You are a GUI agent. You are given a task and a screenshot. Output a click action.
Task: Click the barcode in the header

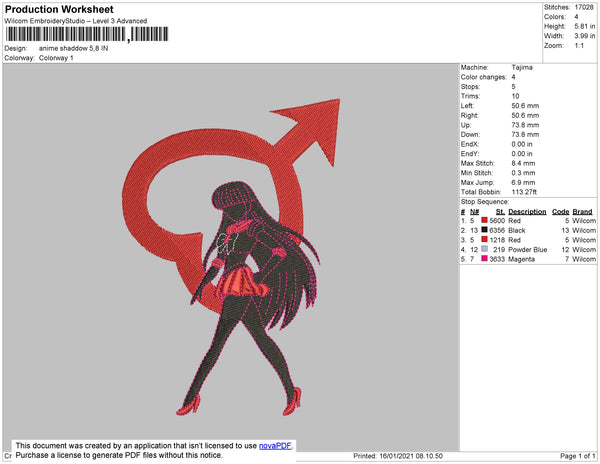click(87, 34)
